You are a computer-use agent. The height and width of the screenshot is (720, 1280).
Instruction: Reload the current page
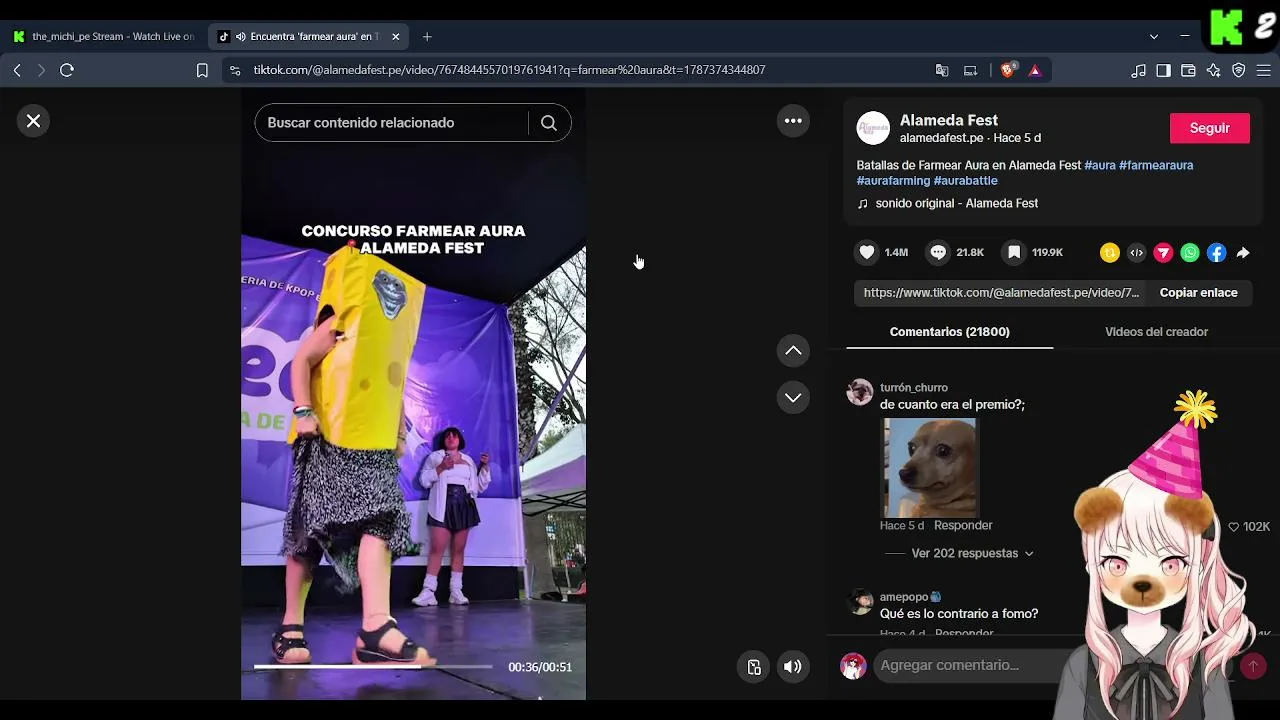pos(67,70)
